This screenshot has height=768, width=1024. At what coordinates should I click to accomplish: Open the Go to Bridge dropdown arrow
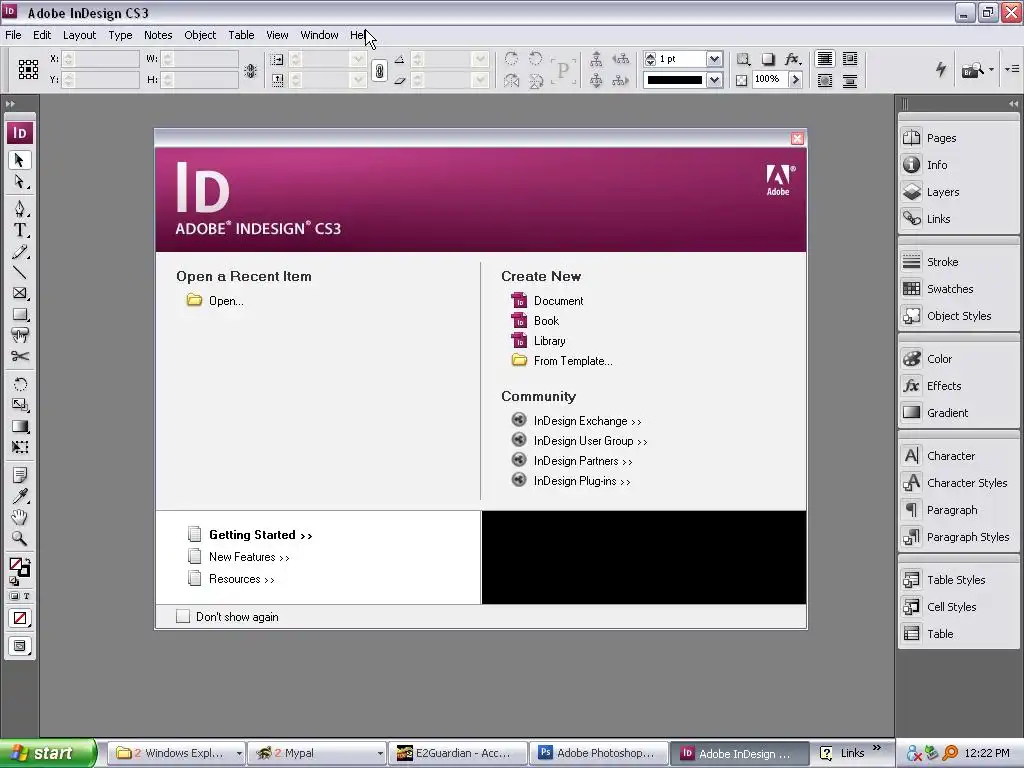[991, 69]
